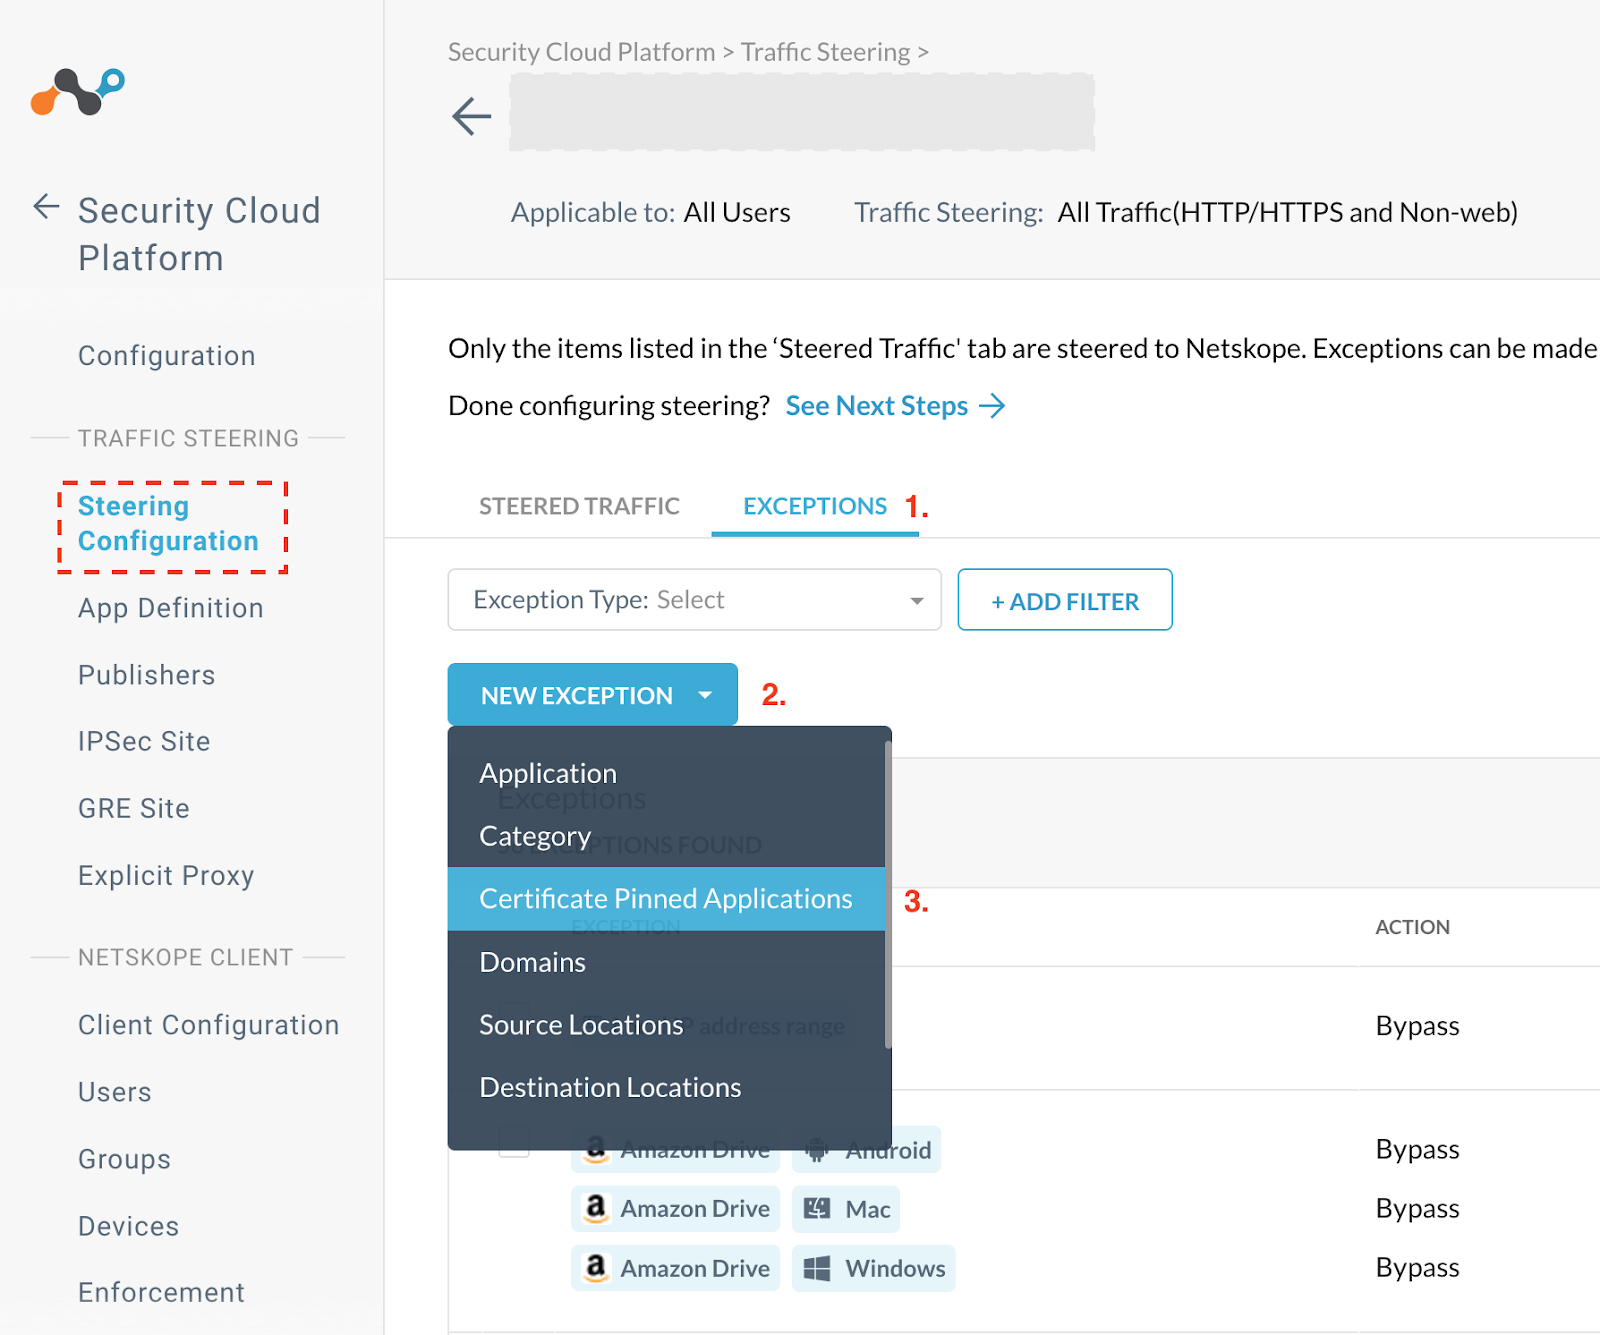Click the Security Cloud Platform sidebar heading
Screen dimensions: 1600x1335
point(199,234)
